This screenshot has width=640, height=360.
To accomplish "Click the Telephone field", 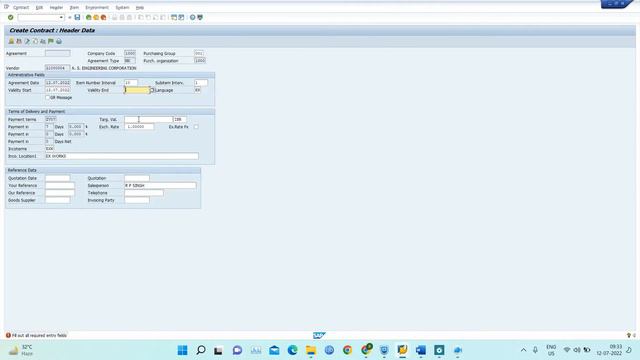I will tap(144, 193).
